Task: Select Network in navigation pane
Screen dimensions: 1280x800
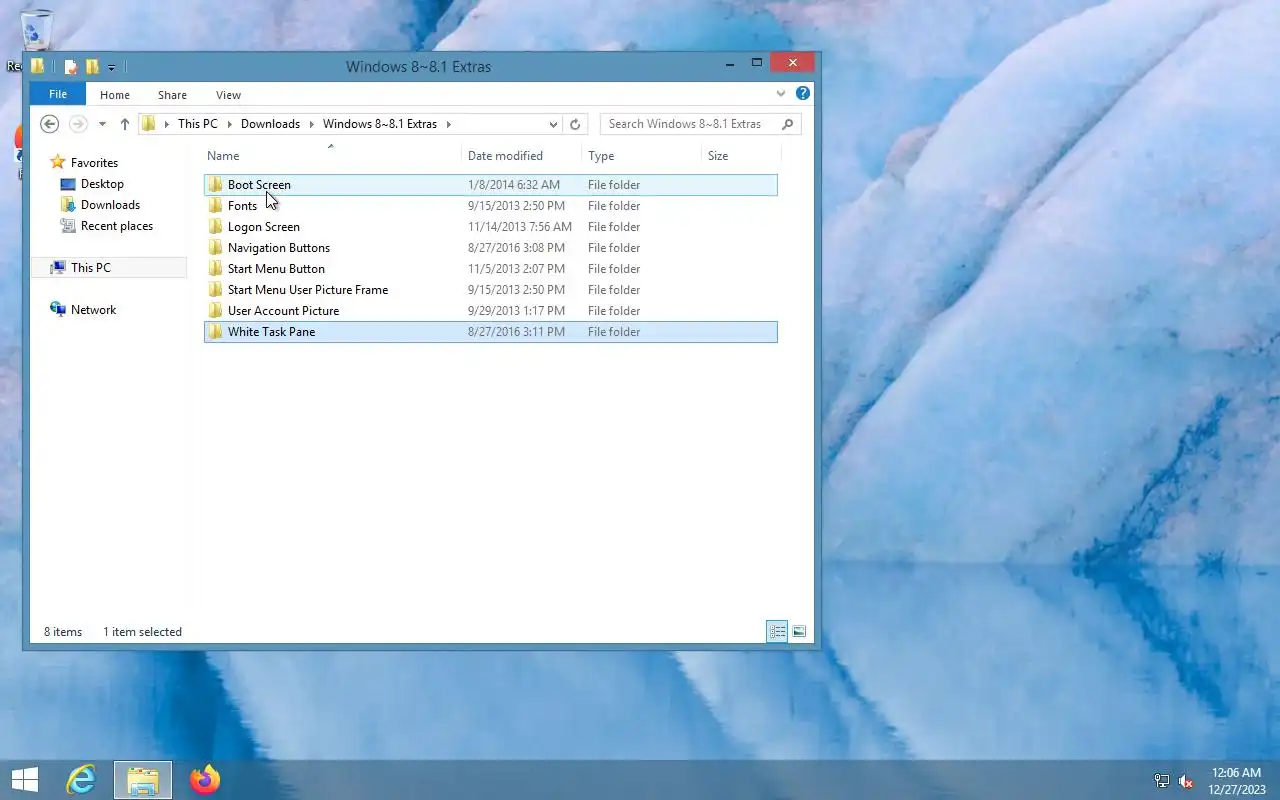Action: (93, 310)
